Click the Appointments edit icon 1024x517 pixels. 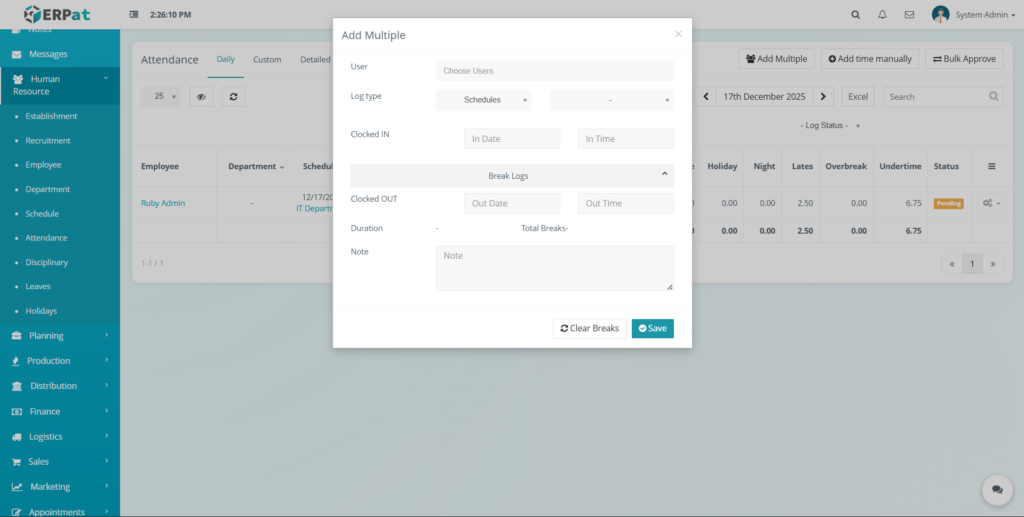coord(17,512)
